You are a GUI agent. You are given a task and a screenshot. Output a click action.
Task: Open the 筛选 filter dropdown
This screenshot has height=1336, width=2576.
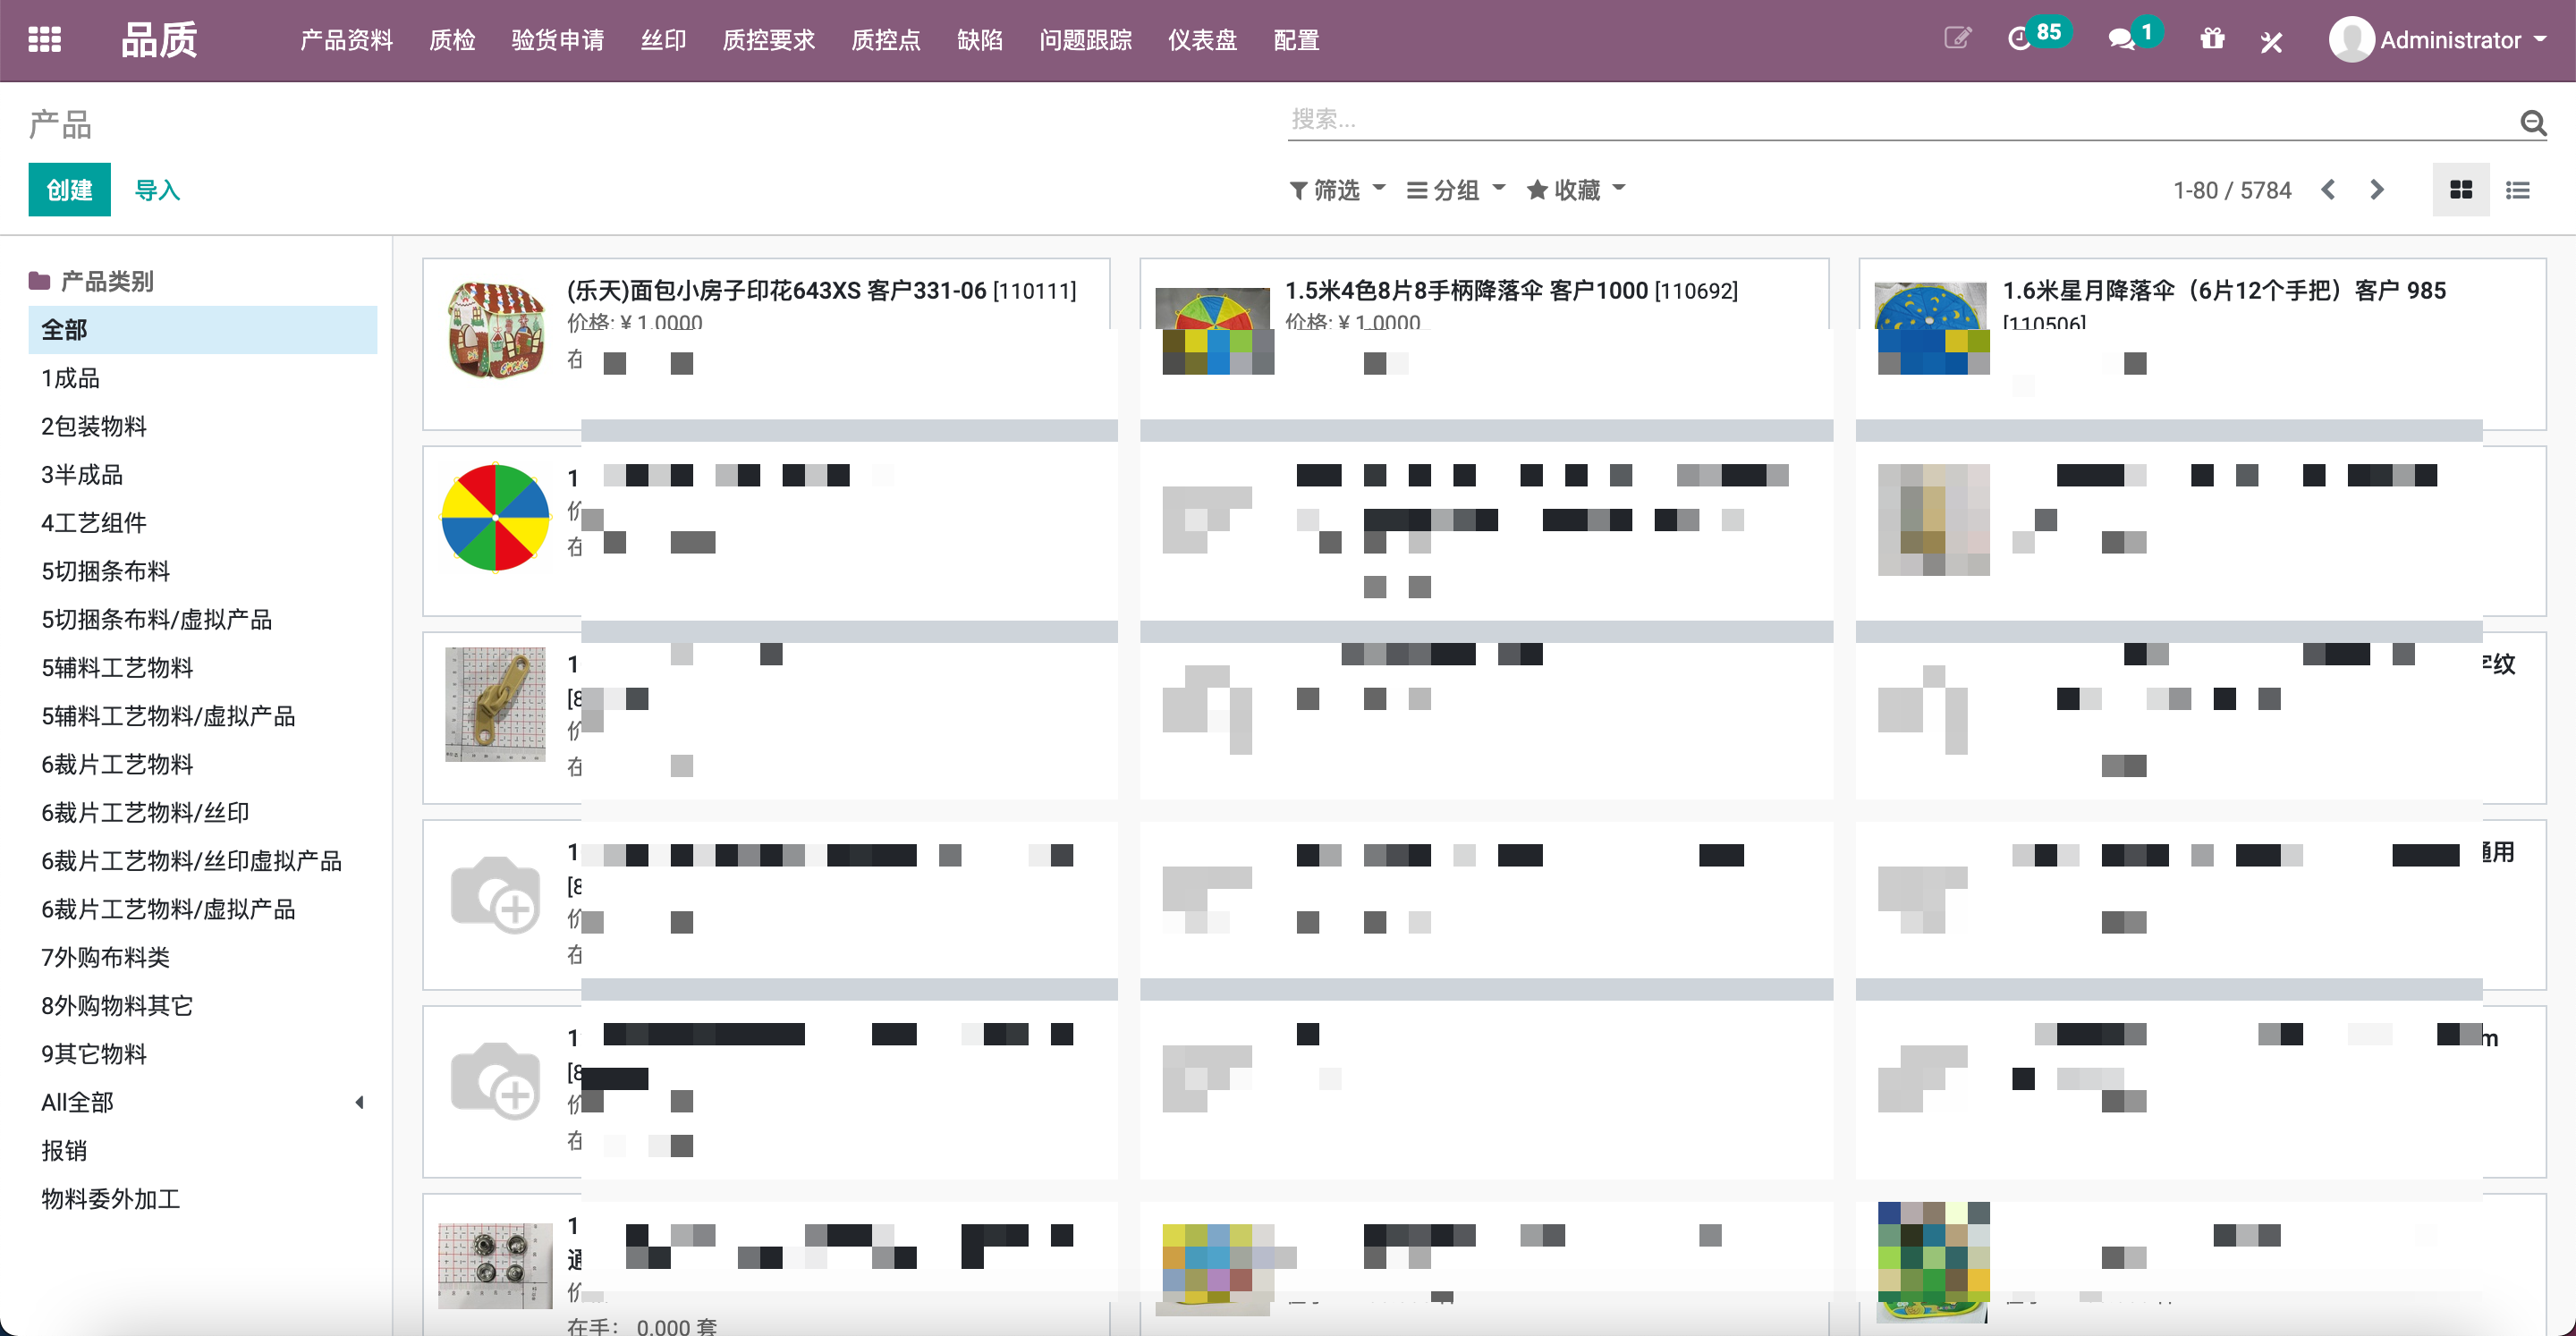(1337, 190)
